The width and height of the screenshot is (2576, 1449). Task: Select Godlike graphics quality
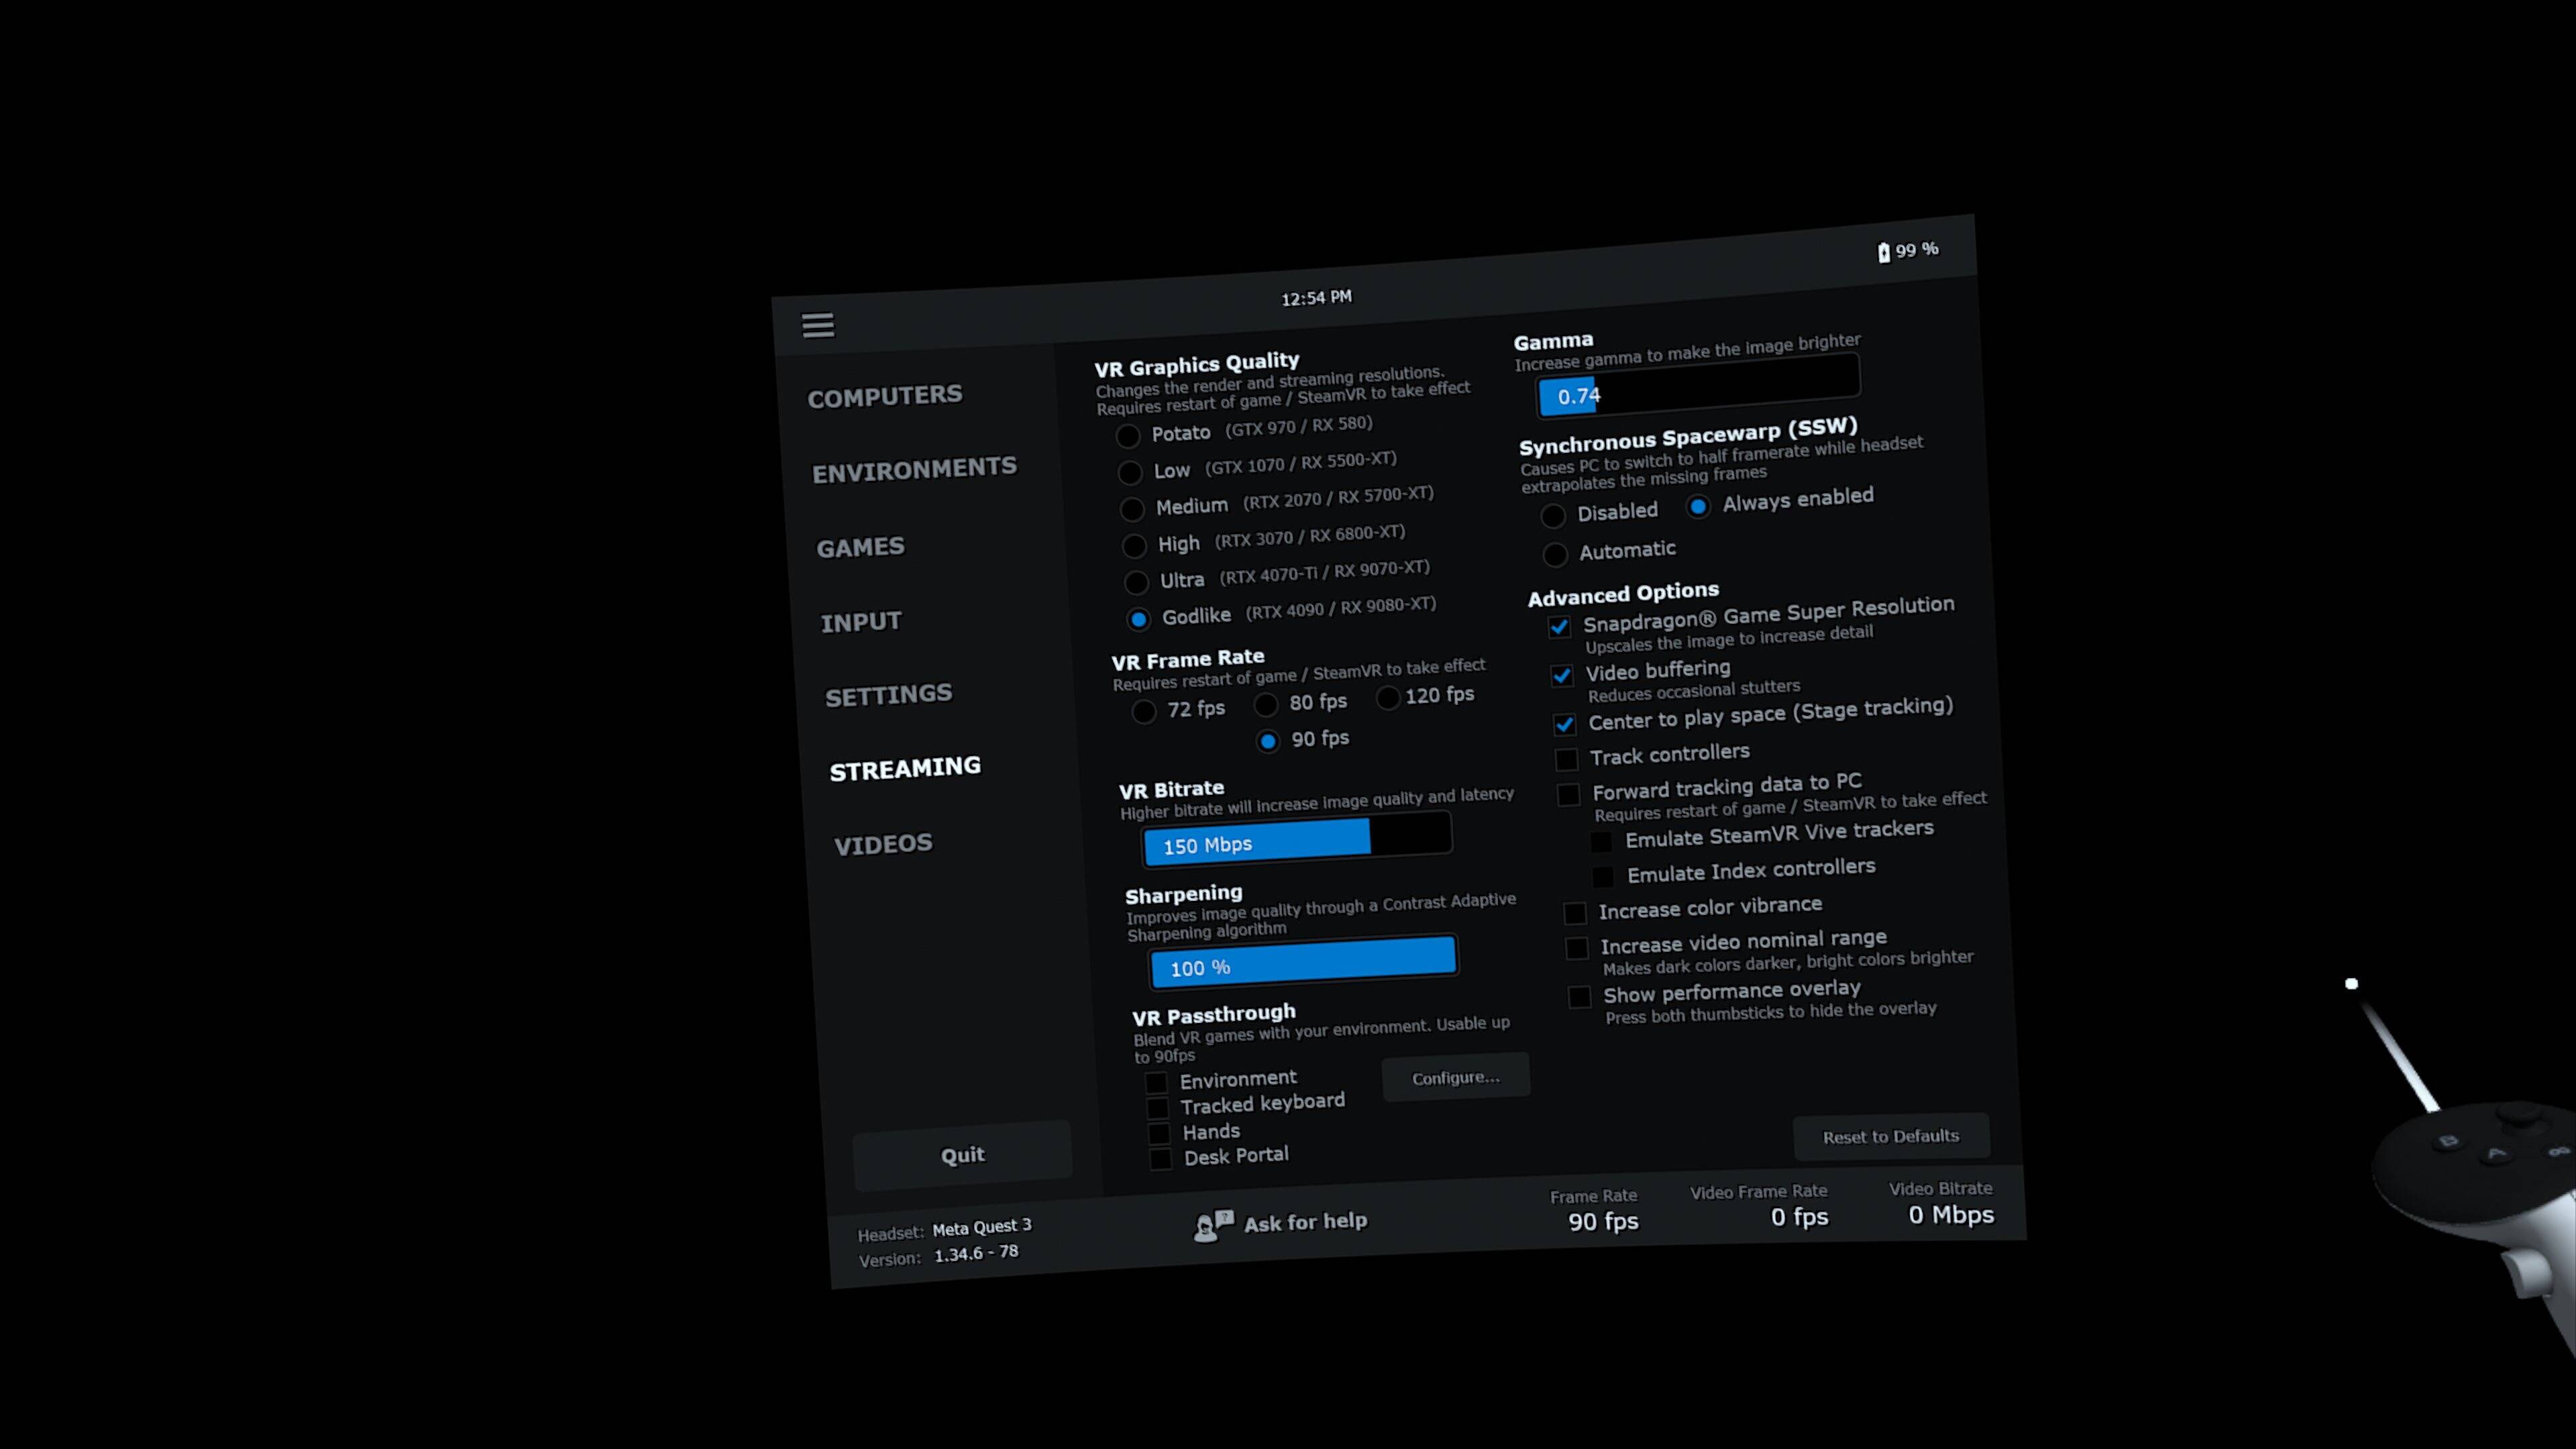coord(1138,619)
